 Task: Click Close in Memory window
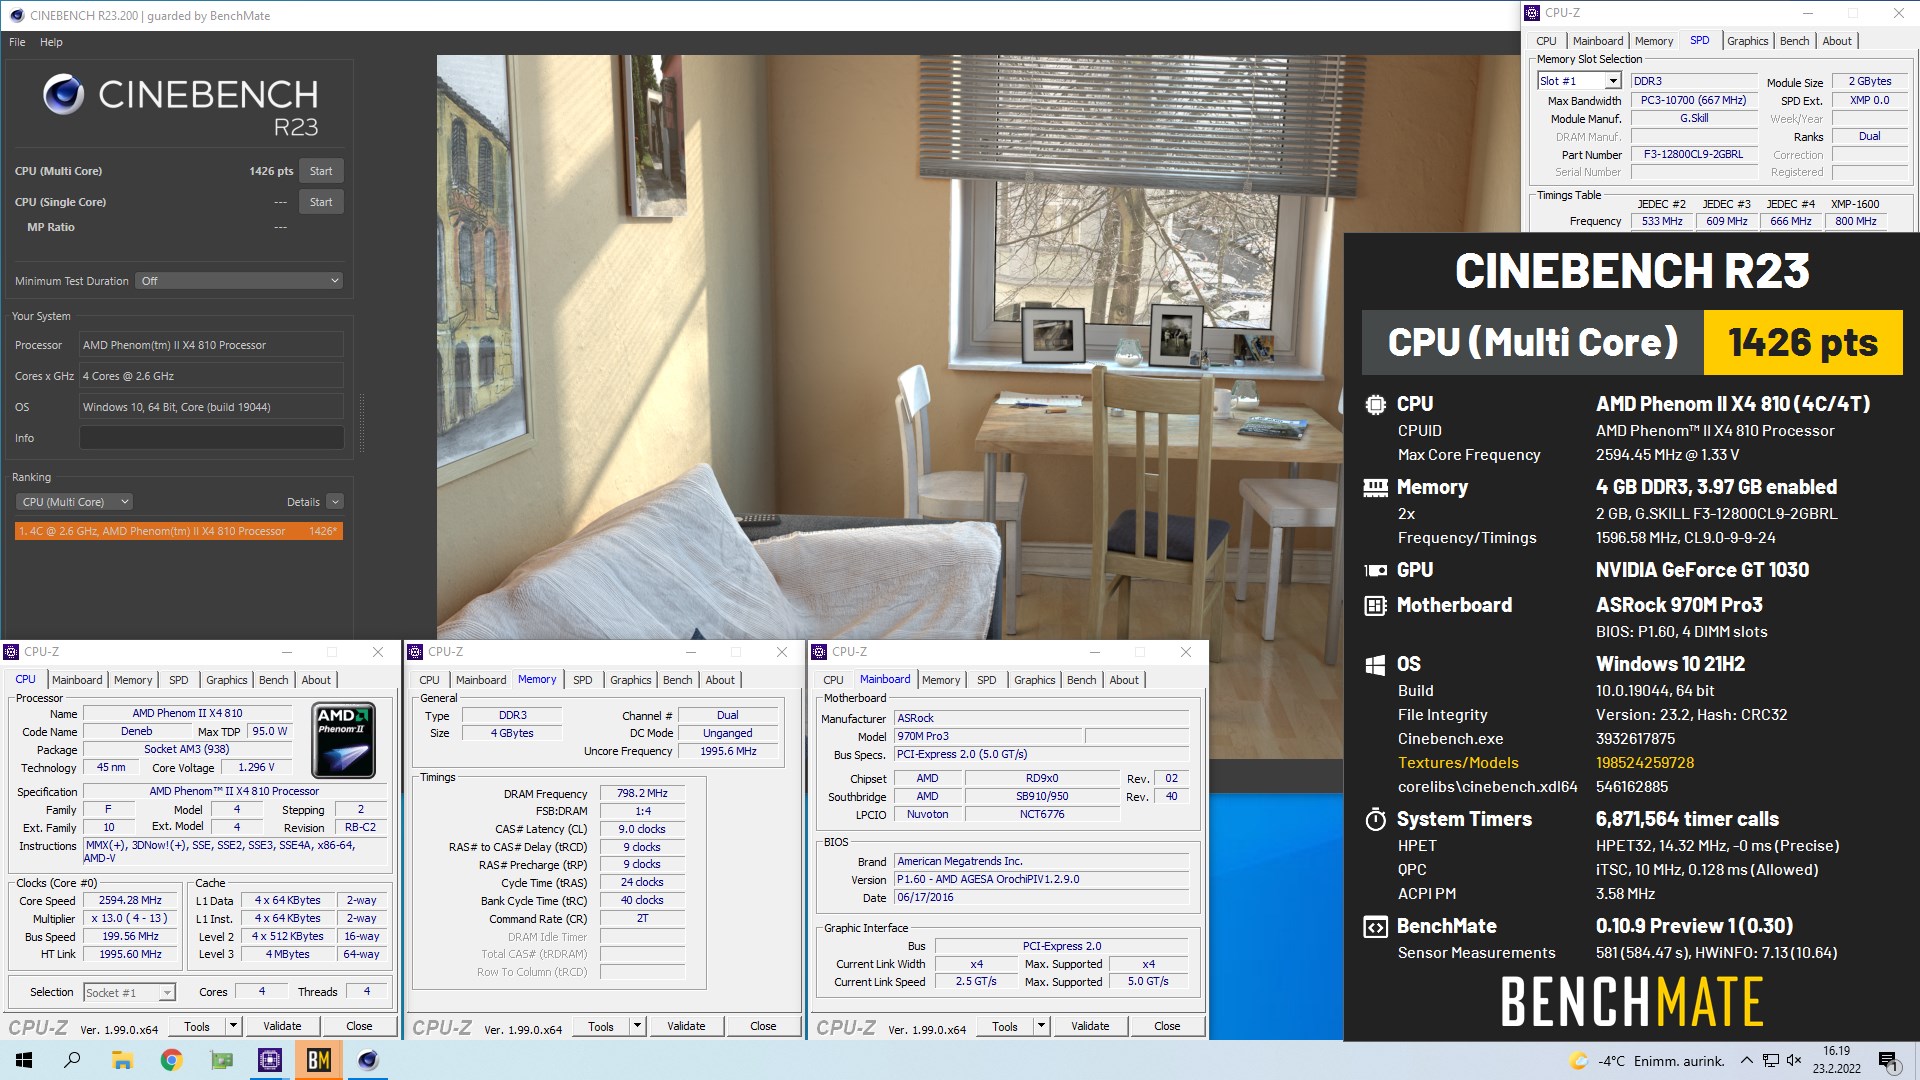point(763,1026)
